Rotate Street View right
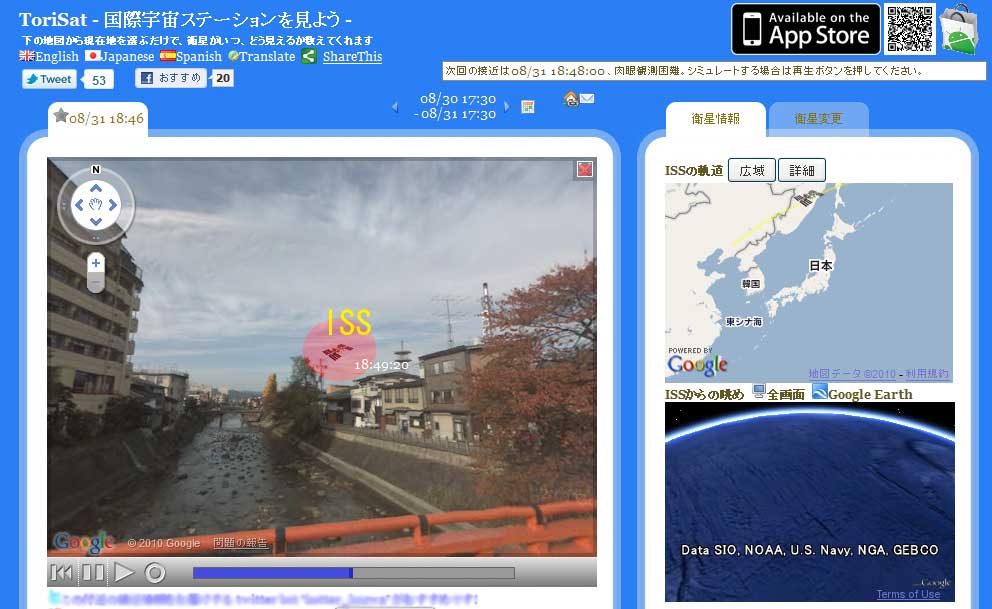The image size is (992, 609). (x=113, y=205)
